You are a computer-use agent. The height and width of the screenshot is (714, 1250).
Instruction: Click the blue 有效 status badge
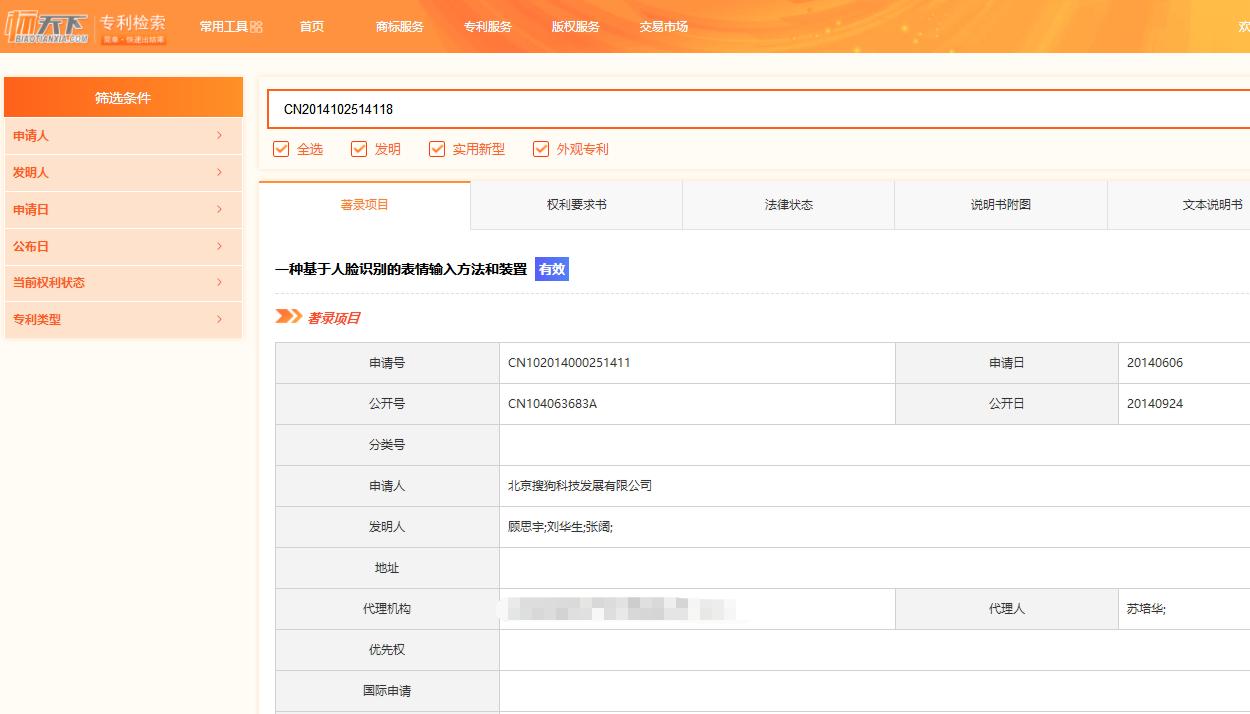pyautogui.click(x=551, y=268)
